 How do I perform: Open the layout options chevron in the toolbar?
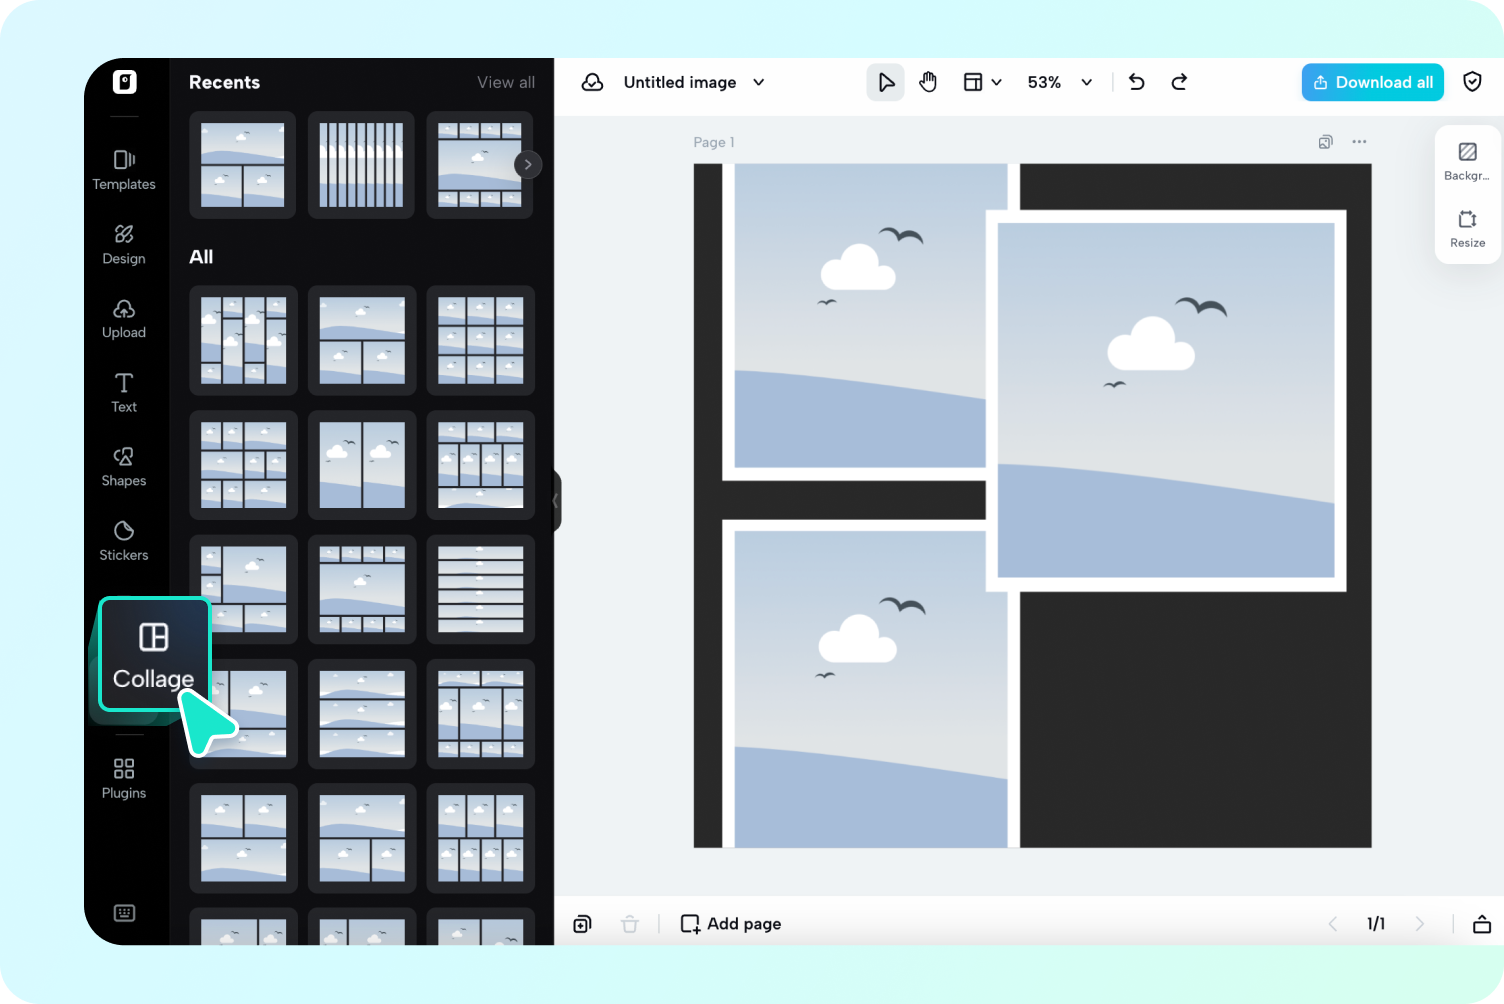[x=995, y=82]
